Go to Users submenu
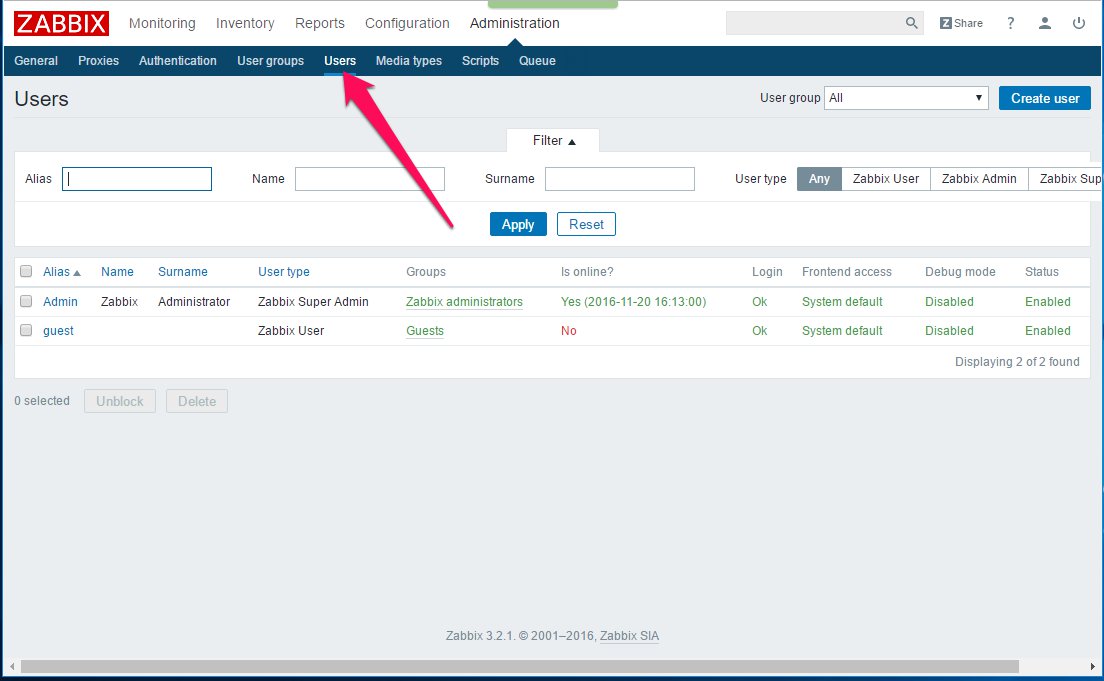This screenshot has height=681, width=1104. tap(340, 61)
